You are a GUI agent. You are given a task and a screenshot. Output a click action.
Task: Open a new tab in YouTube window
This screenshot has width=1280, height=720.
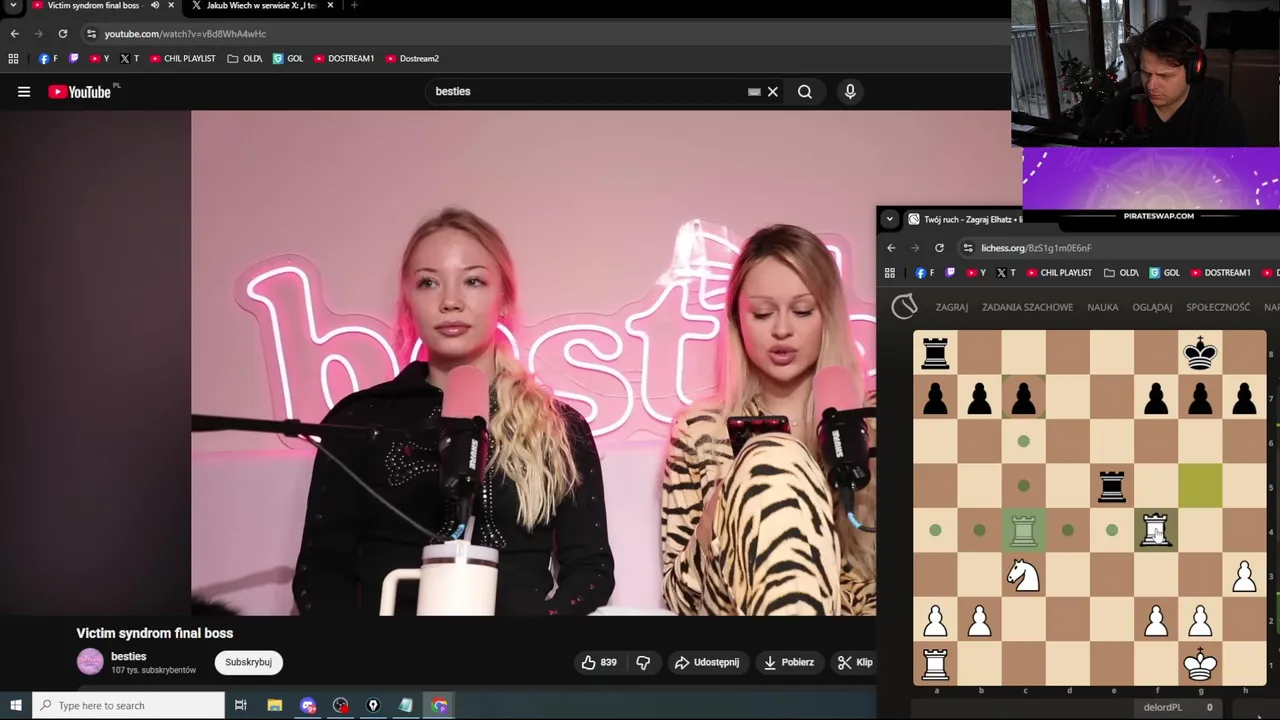pyautogui.click(x=354, y=6)
